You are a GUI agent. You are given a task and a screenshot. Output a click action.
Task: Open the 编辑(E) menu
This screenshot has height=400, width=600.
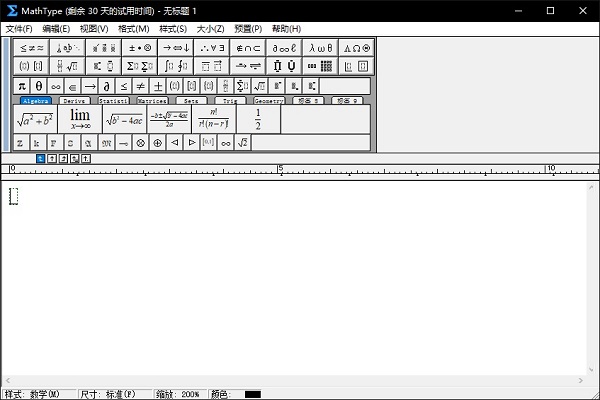(56, 29)
